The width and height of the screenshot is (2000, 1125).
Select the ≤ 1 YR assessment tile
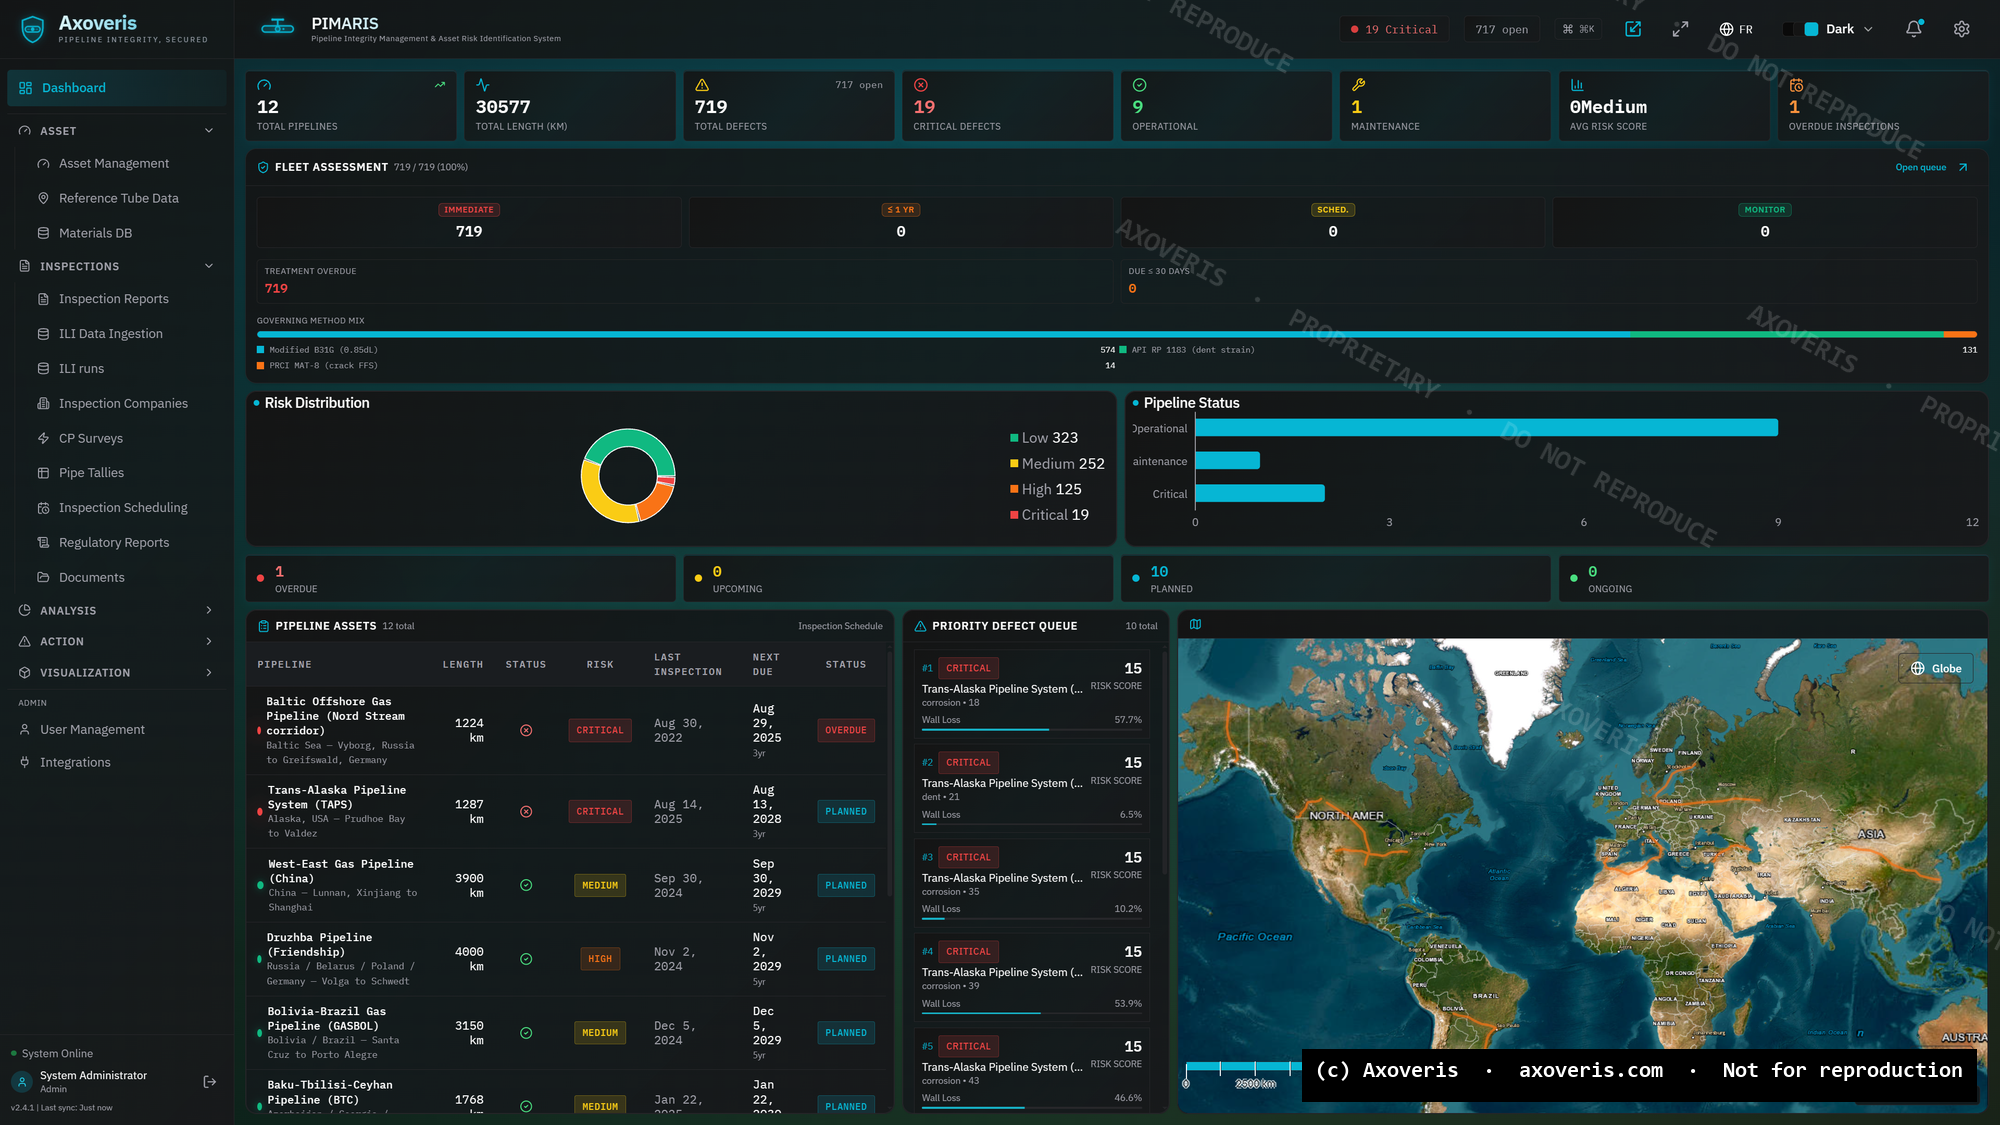coord(901,222)
